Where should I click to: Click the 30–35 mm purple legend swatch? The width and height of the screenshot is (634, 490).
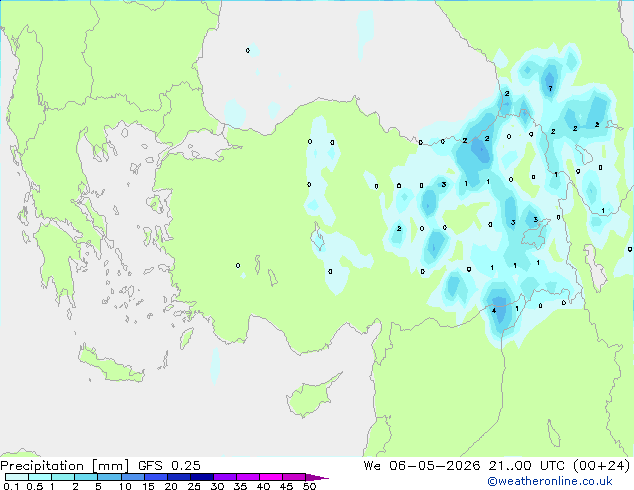click(224, 477)
